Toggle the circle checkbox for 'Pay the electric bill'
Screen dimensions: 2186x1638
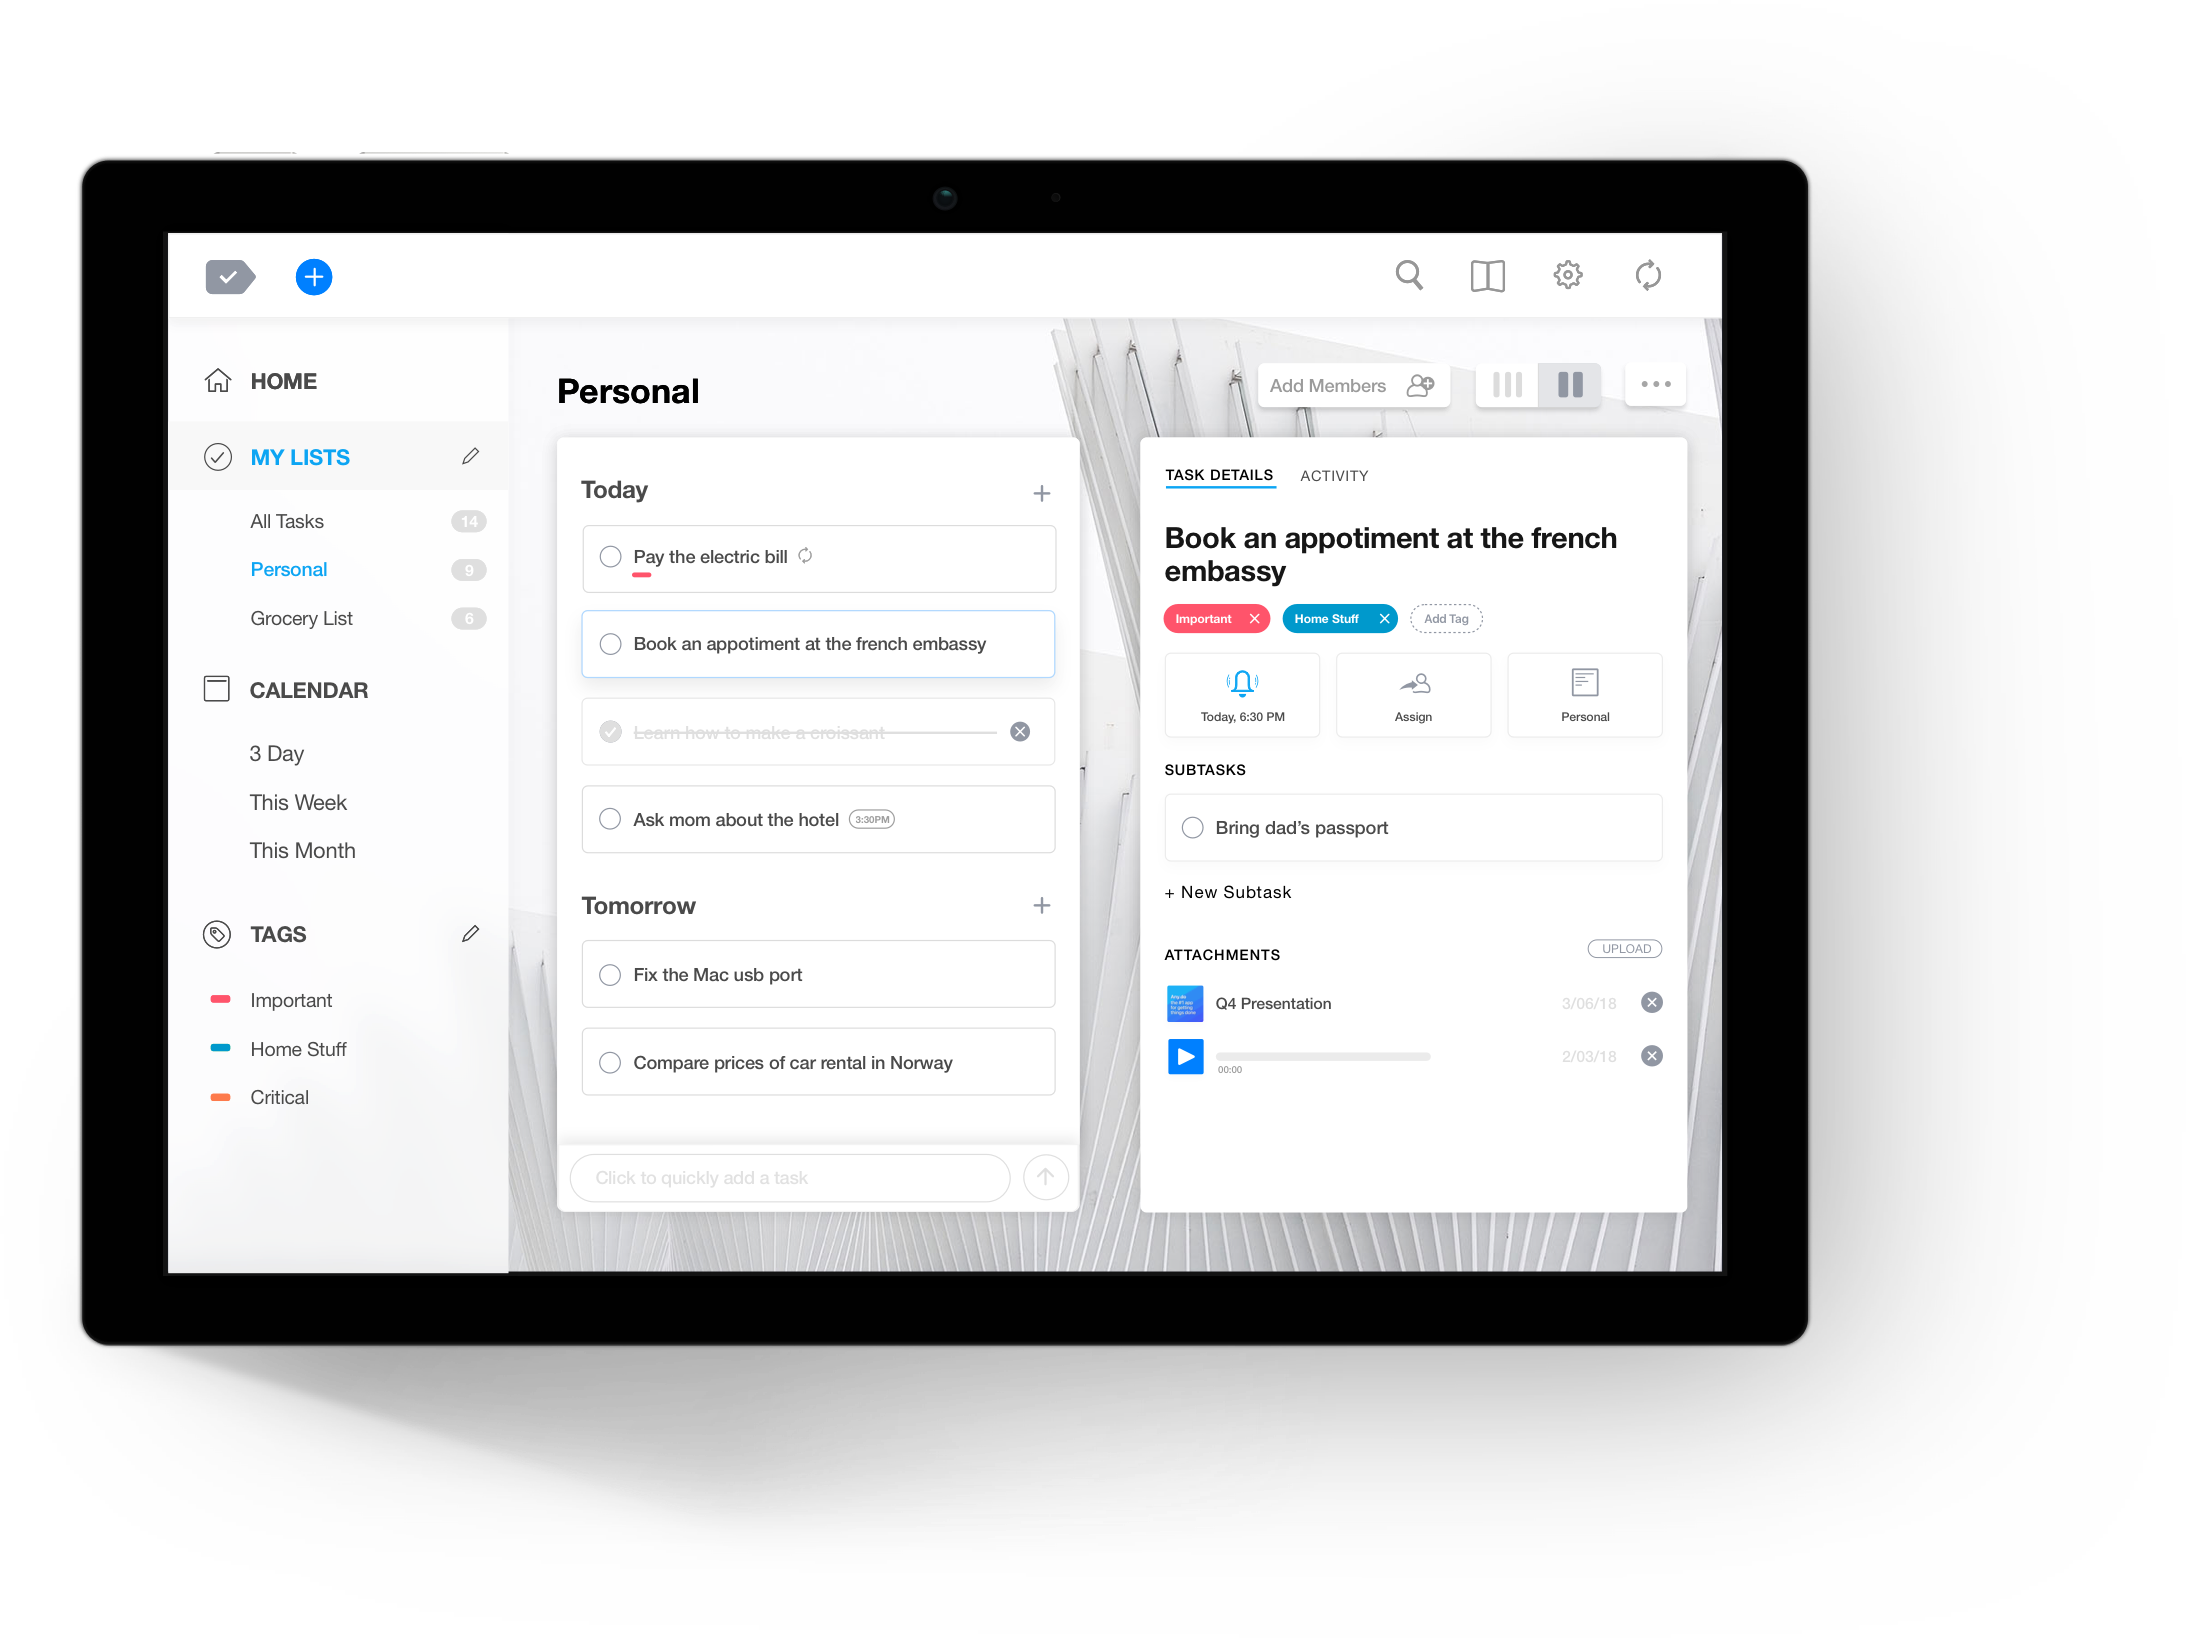pyautogui.click(x=611, y=556)
